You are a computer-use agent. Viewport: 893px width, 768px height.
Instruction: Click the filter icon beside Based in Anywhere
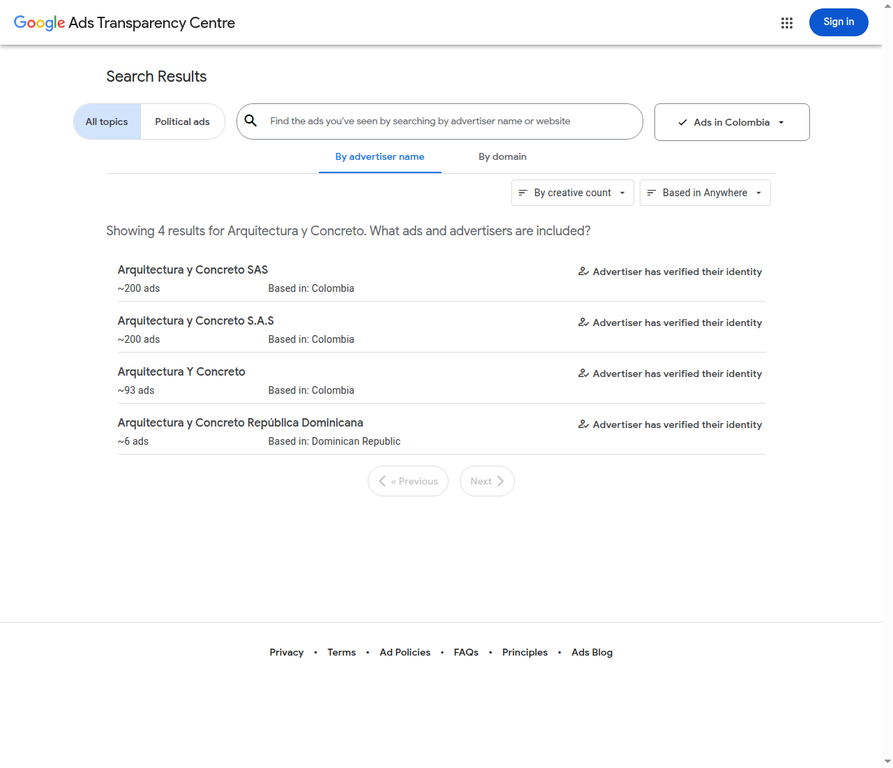click(x=652, y=192)
